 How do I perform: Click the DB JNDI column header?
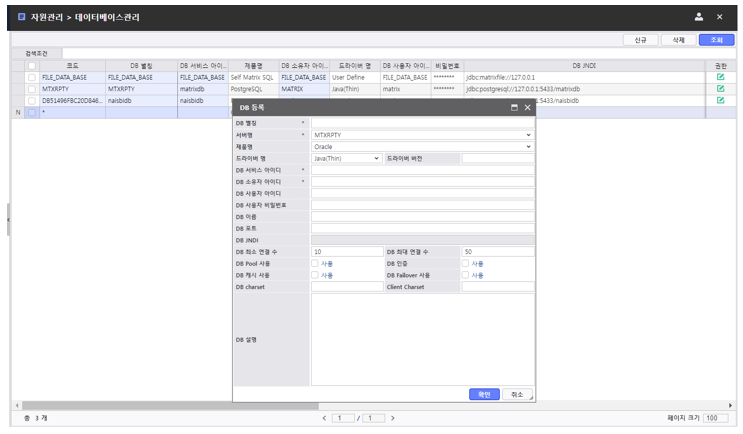click(x=585, y=65)
